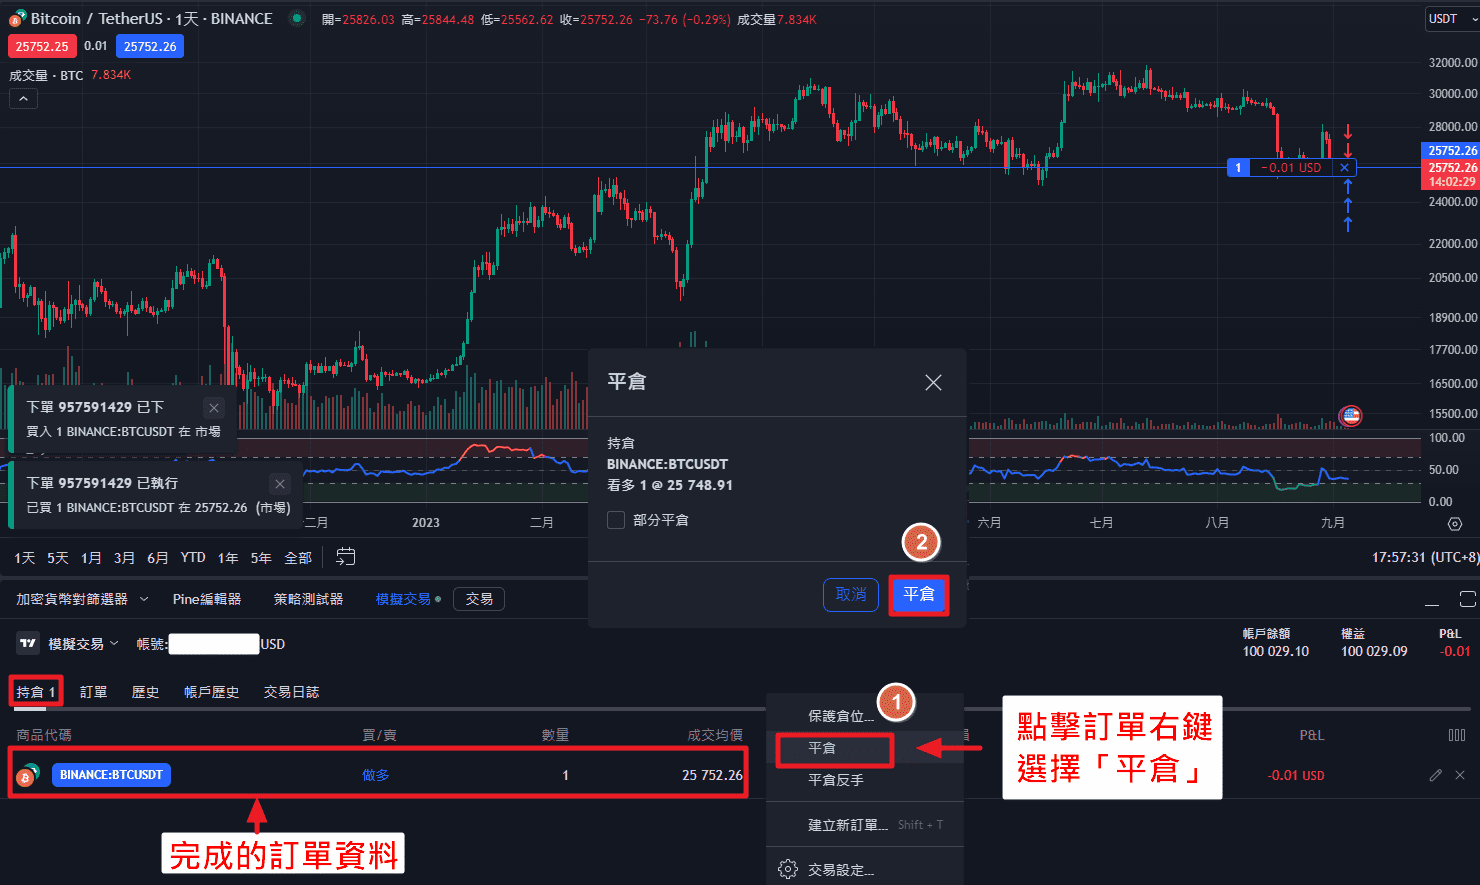1480x885 pixels.
Task: Select the 5年 time range
Action: click(261, 558)
